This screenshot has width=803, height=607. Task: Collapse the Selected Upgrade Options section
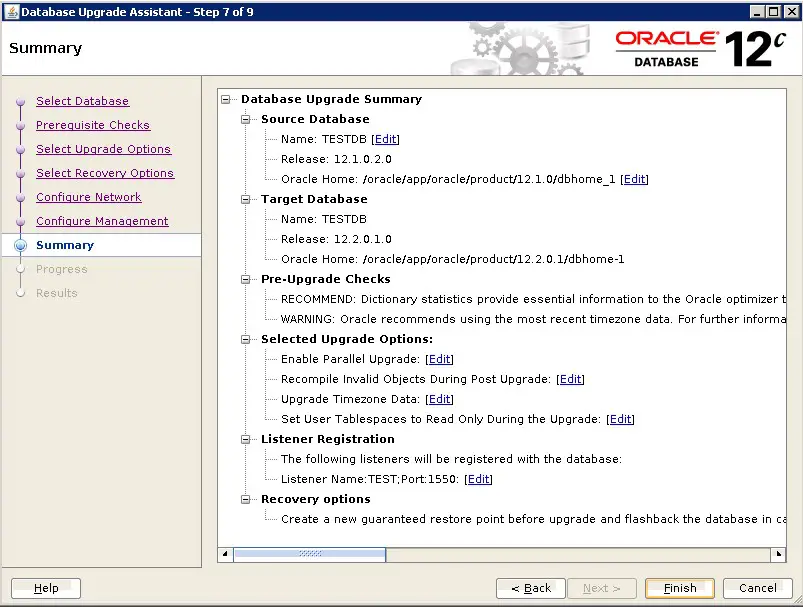[x=246, y=339]
